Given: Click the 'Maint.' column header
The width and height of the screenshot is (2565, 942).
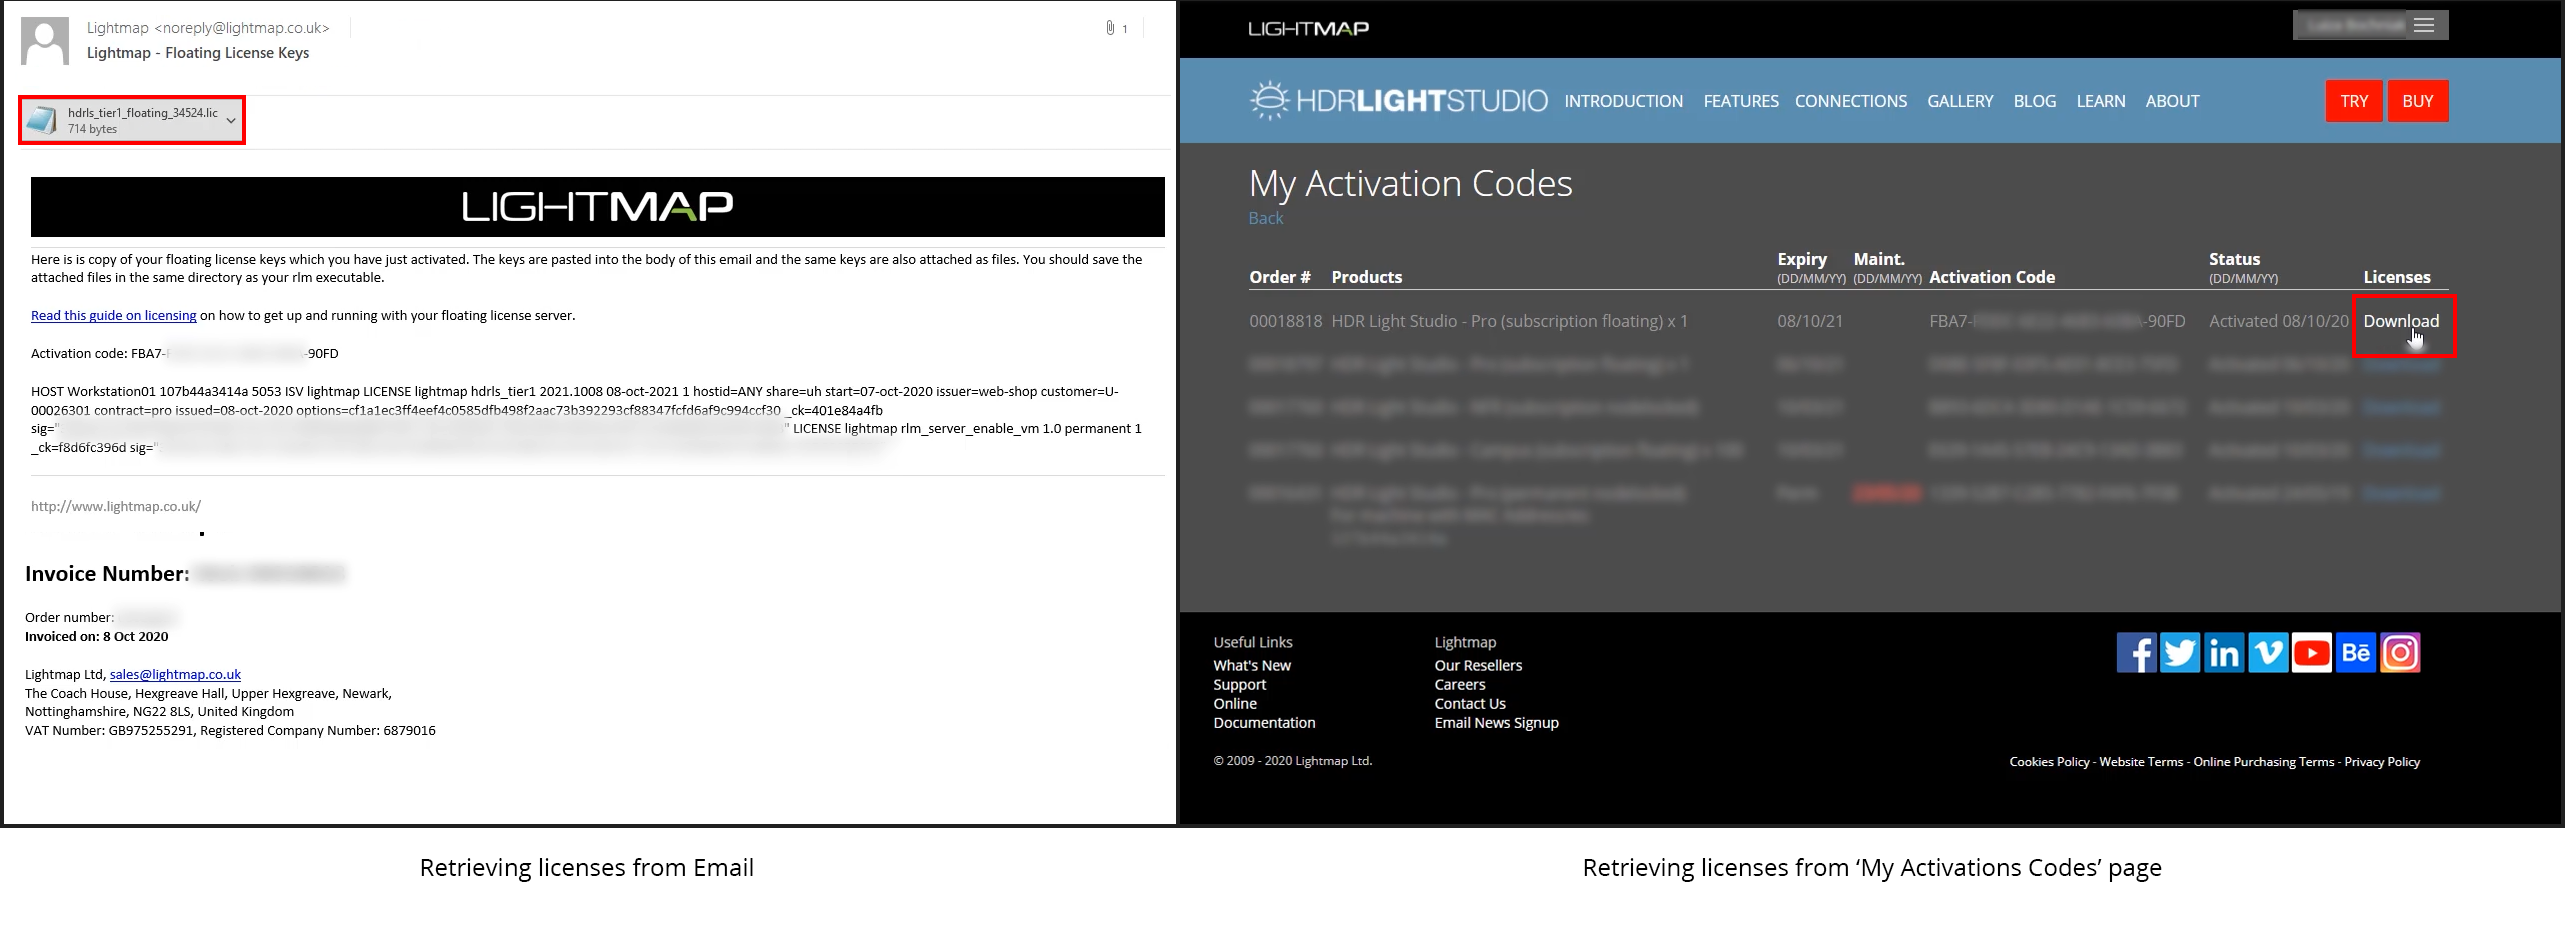Looking at the screenshot, I should click(x=1879, y=259).
